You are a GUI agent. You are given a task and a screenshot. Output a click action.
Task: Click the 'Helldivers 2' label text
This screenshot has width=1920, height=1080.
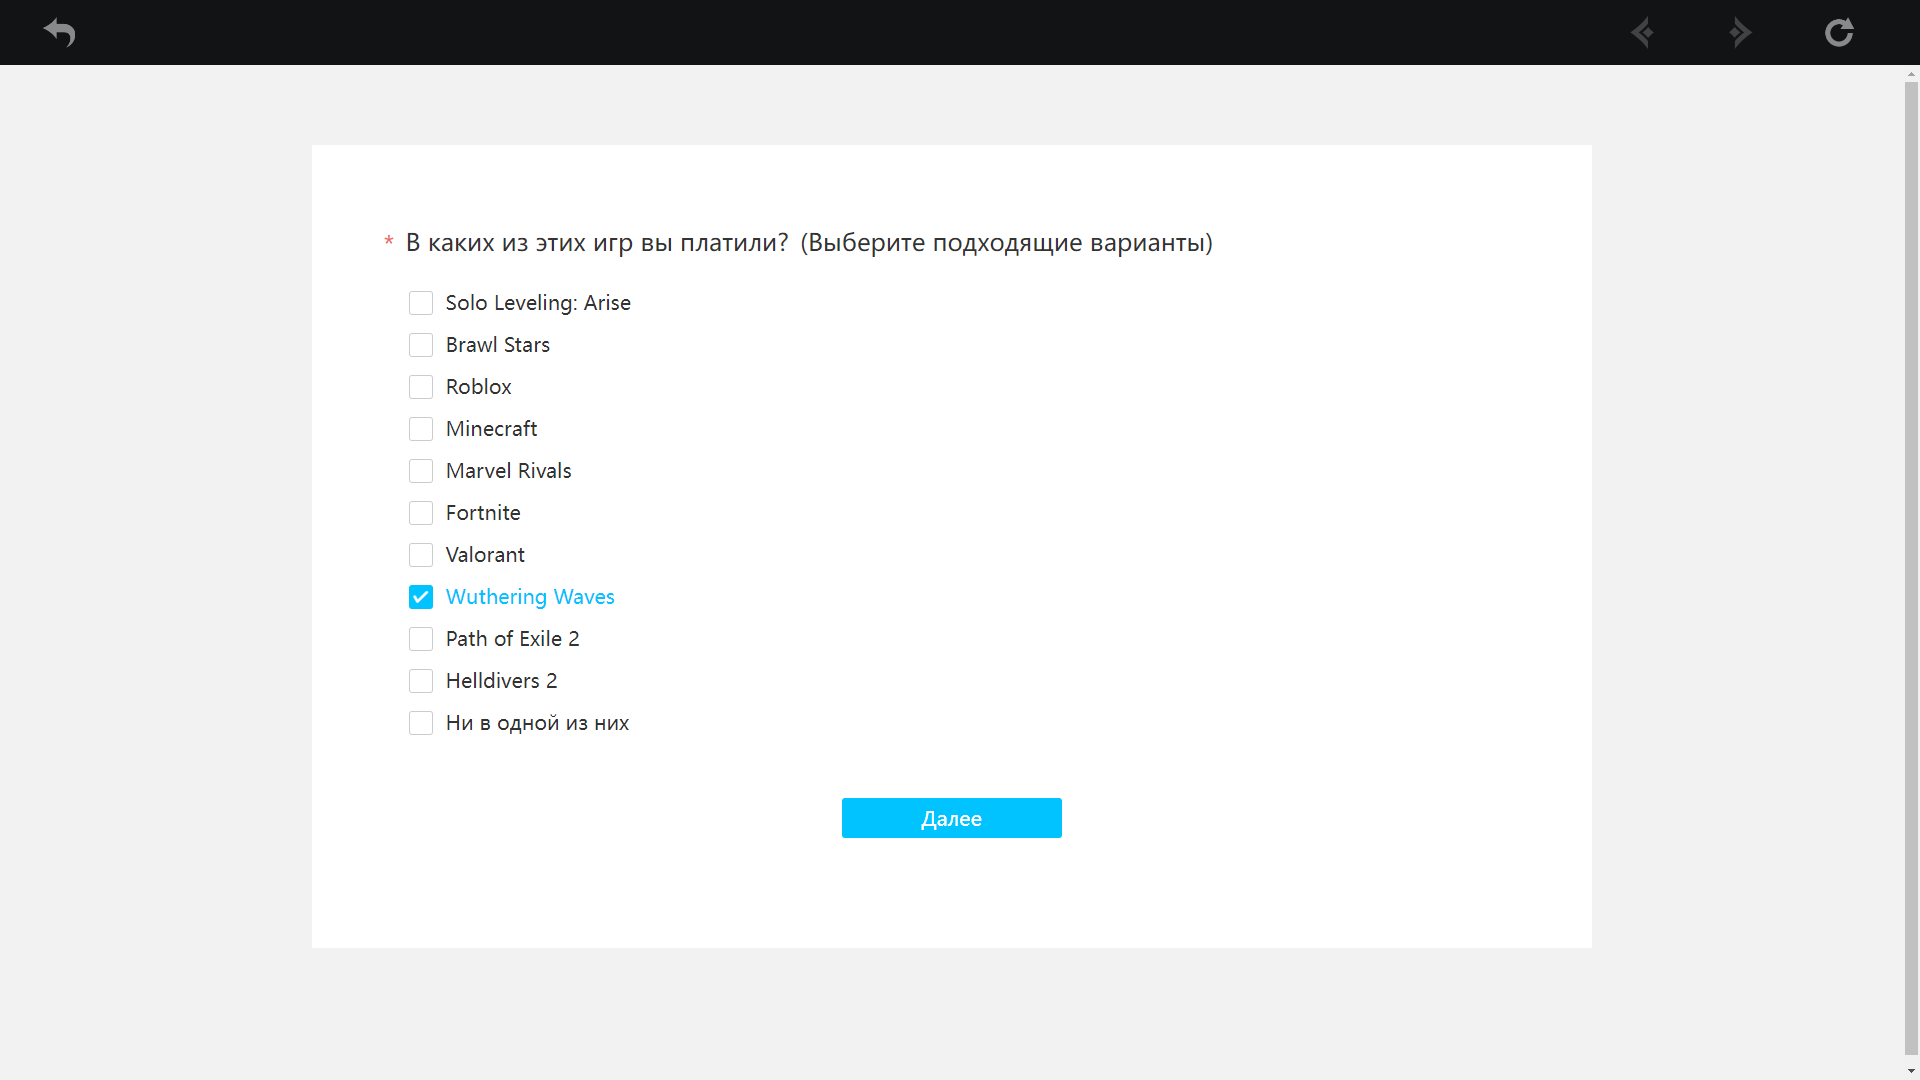[501, 681]
